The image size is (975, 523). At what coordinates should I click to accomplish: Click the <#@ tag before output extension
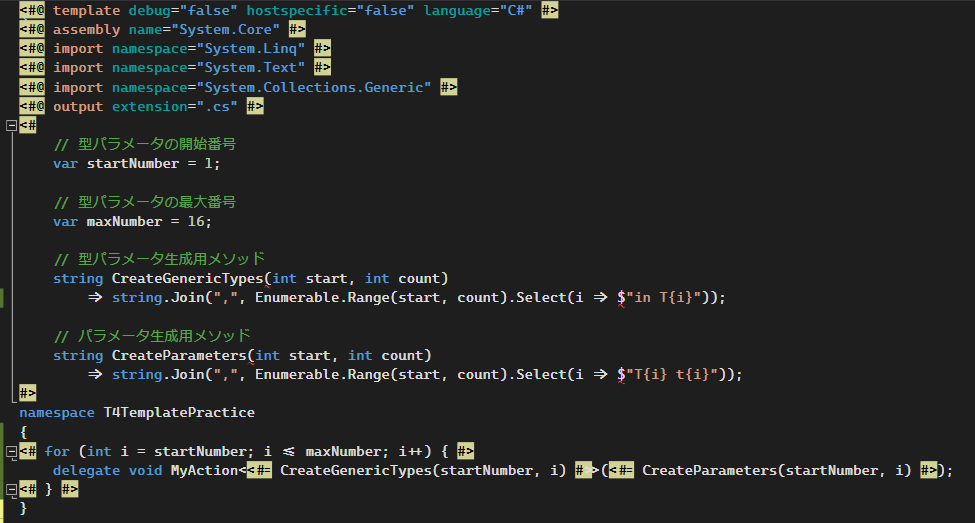click(32, 106)
